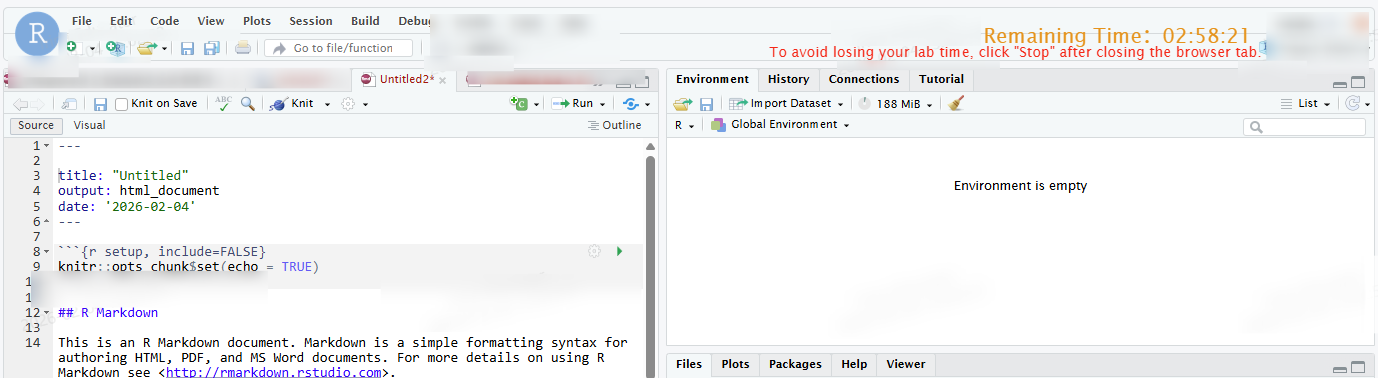Expand the recent files dropdown arrow
The height and width of the screenshot is (378, 1378).
click(164, 48)
